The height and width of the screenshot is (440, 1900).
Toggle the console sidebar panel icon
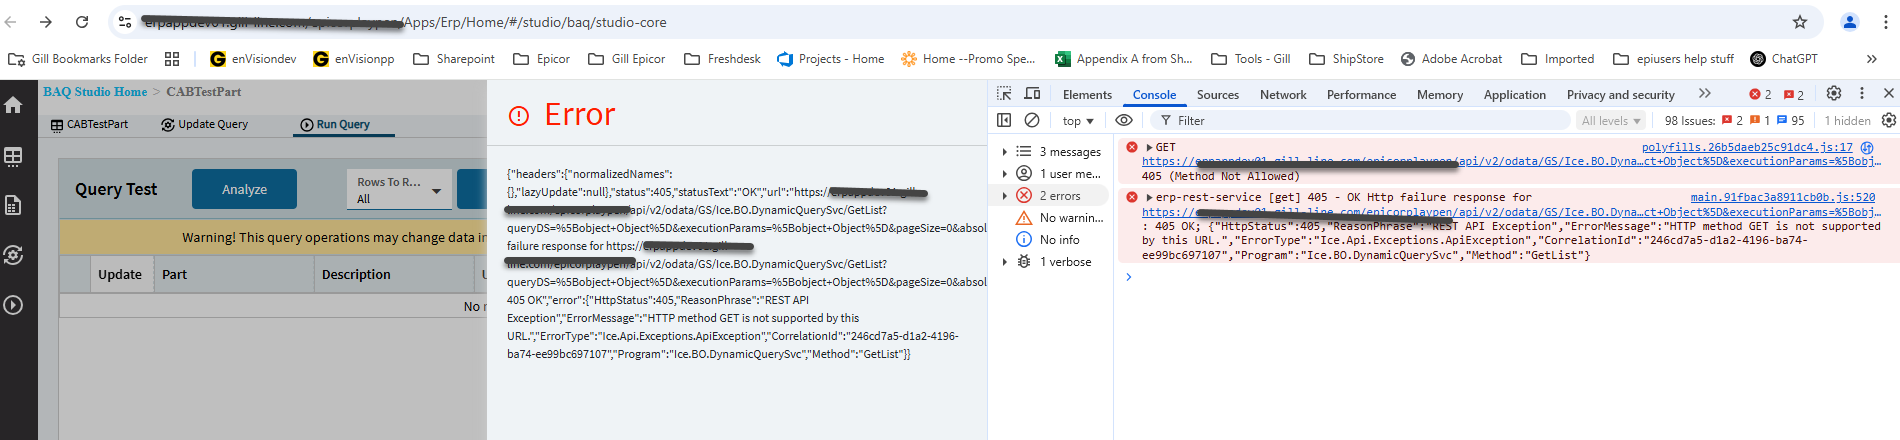tap(1004, 120)
